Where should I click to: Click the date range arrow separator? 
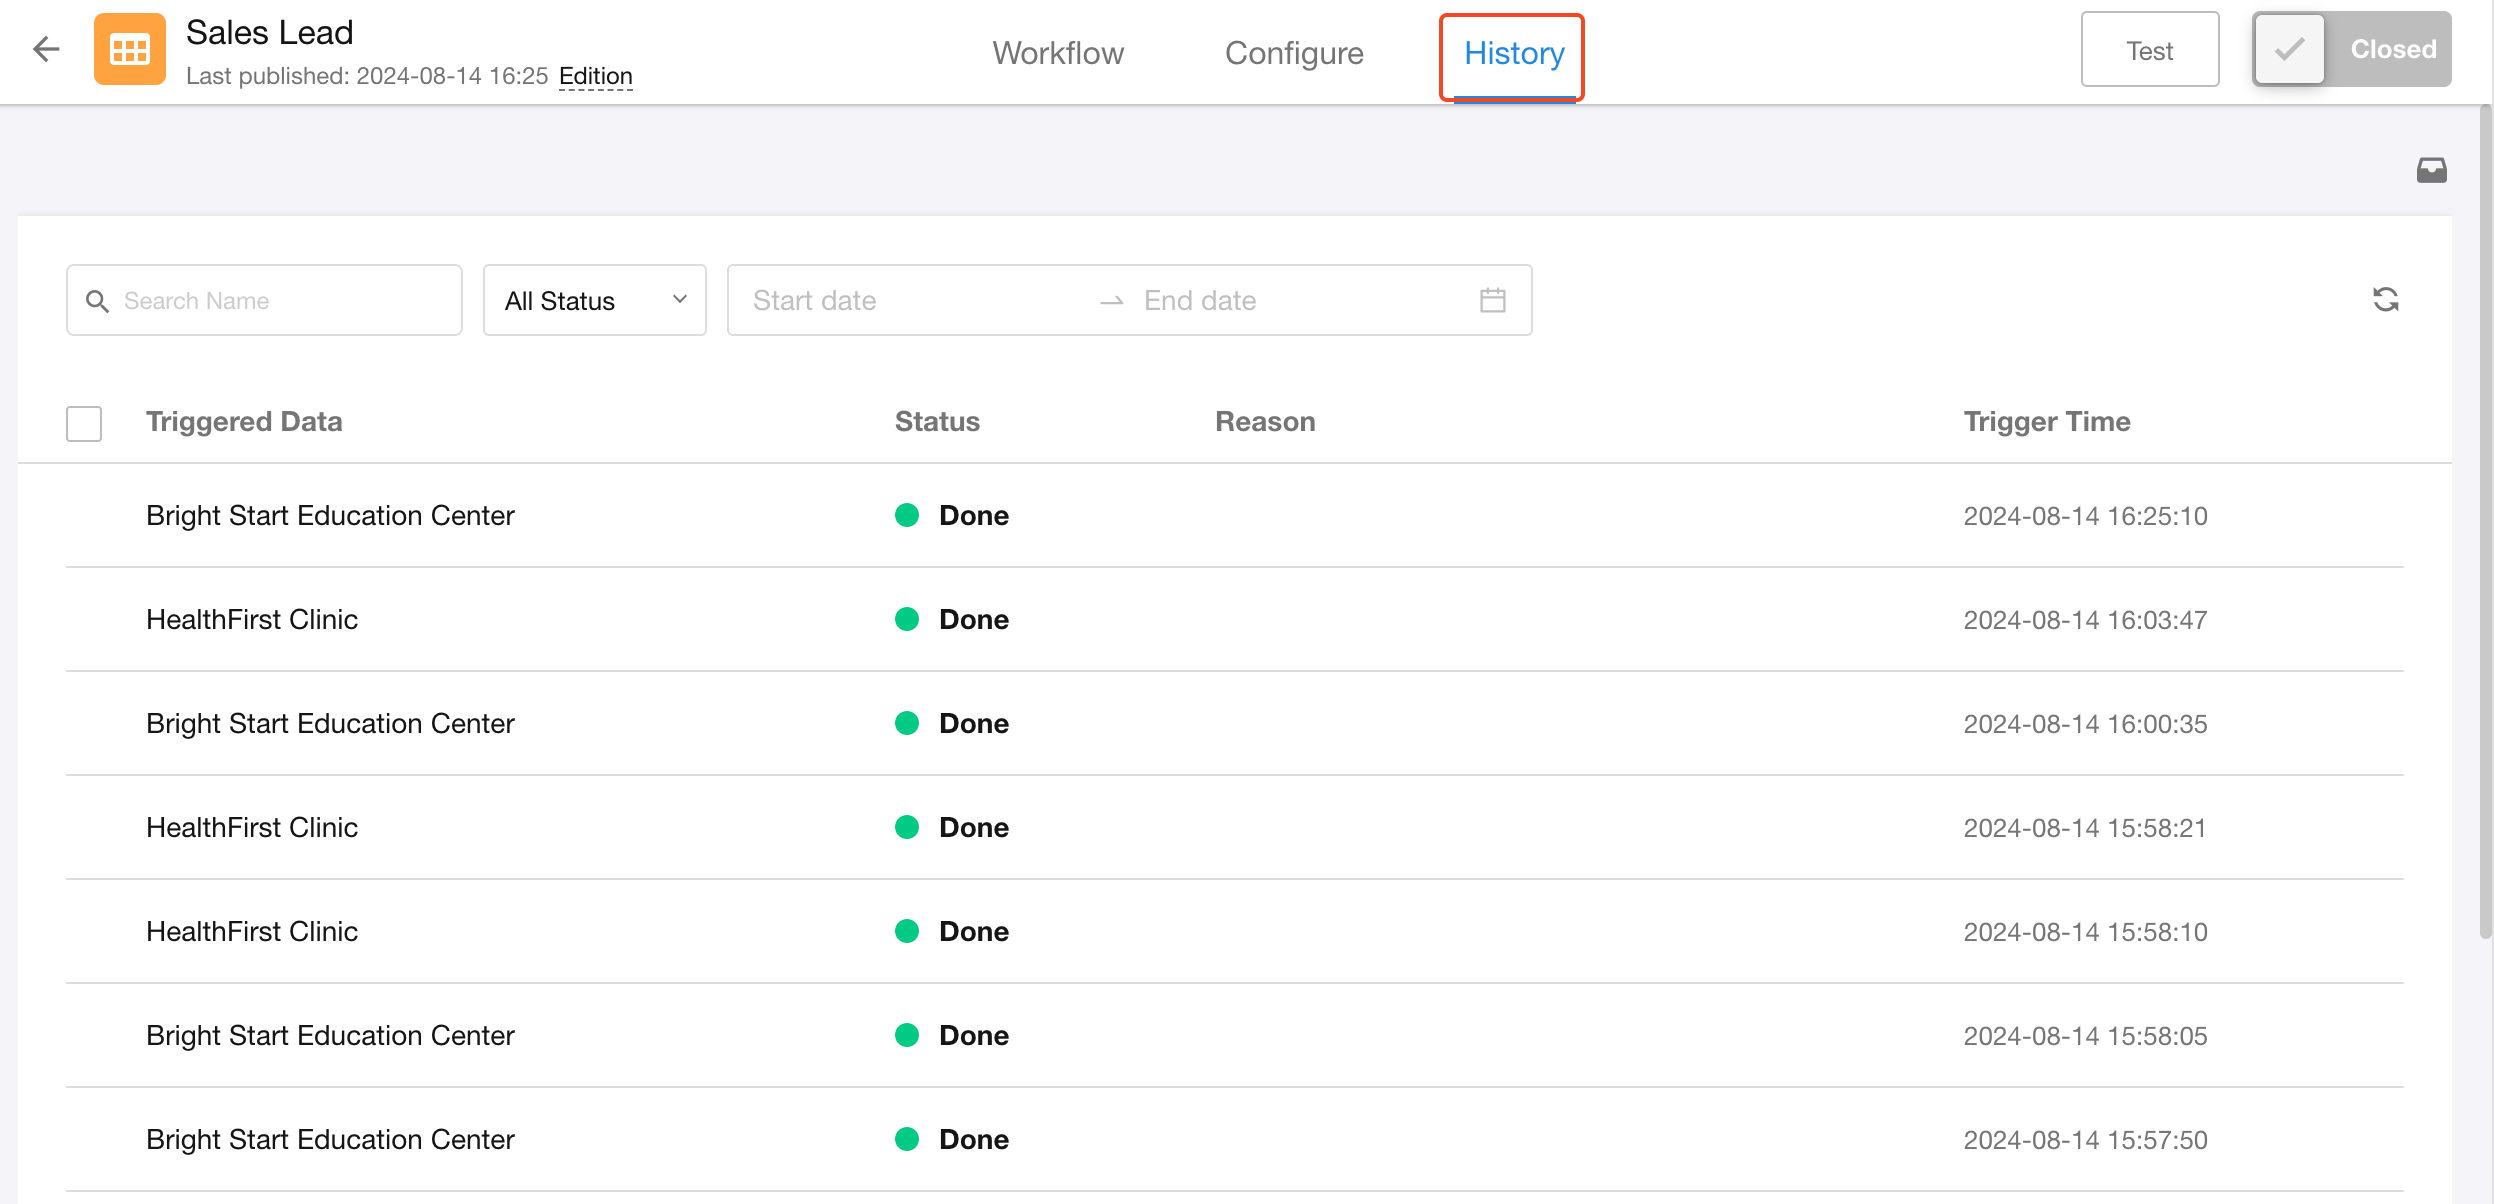(1111, 301)
